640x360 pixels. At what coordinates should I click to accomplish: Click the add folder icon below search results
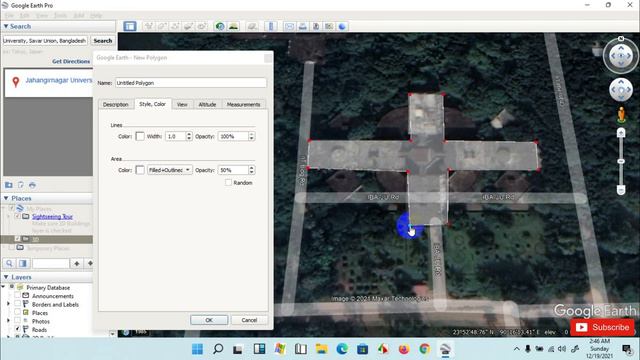9,185
